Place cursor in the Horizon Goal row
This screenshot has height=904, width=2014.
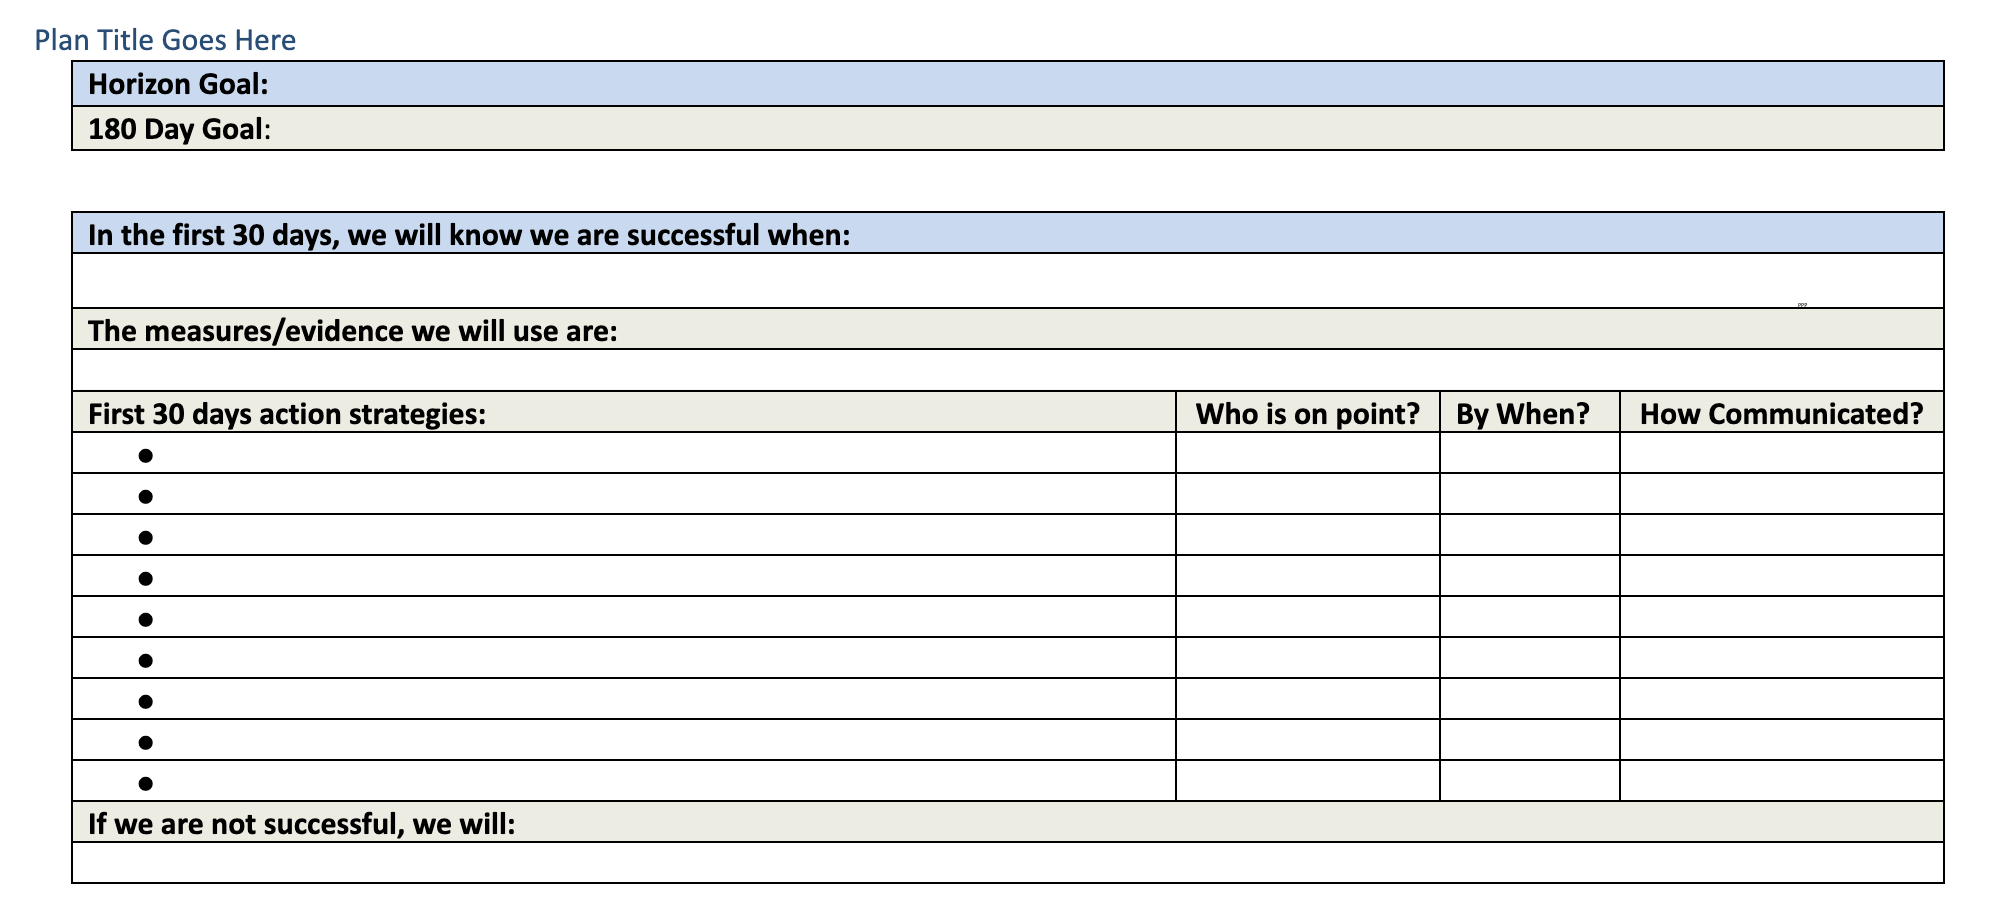tap(1000, 84)
